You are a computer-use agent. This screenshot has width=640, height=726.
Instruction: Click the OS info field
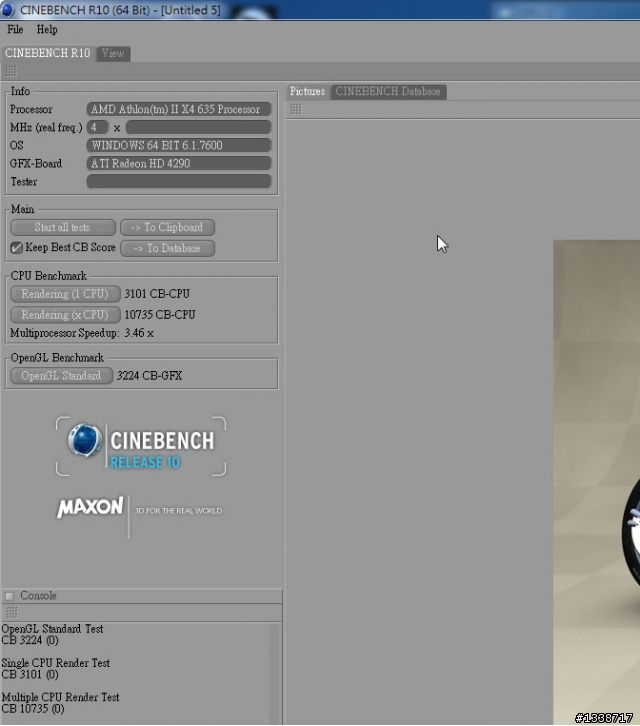[x=178, y=145]
